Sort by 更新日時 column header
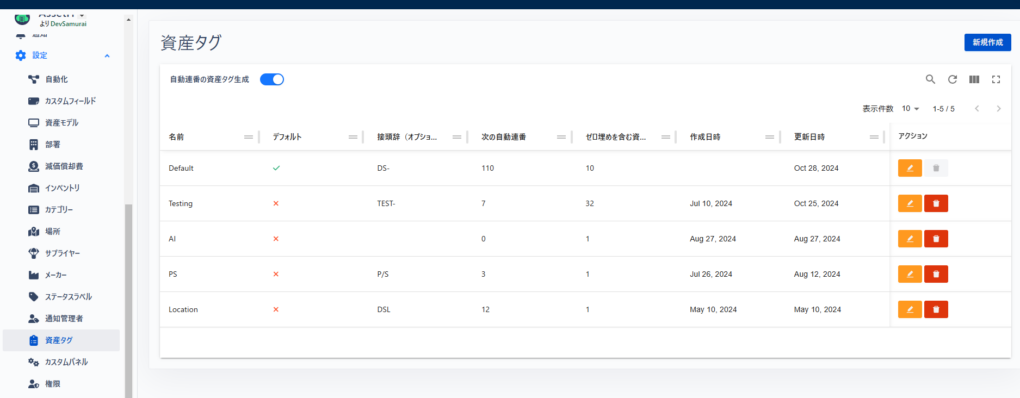 (809, 137)
